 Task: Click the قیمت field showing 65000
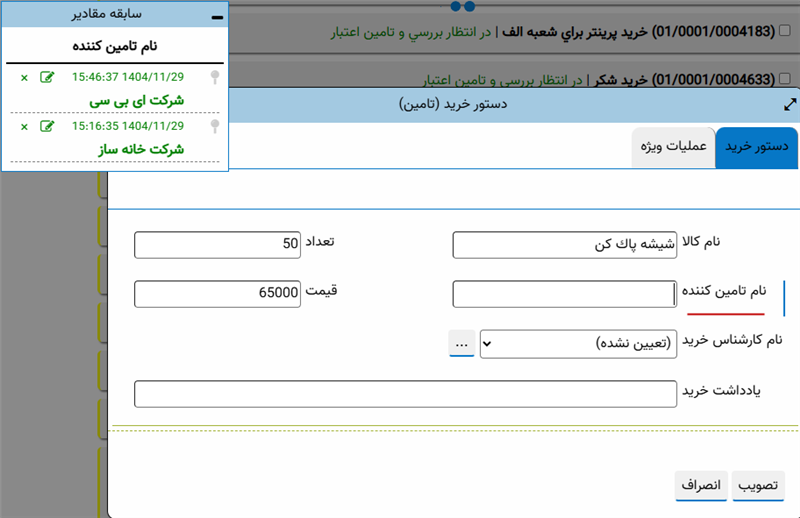(x=218, y=294)
